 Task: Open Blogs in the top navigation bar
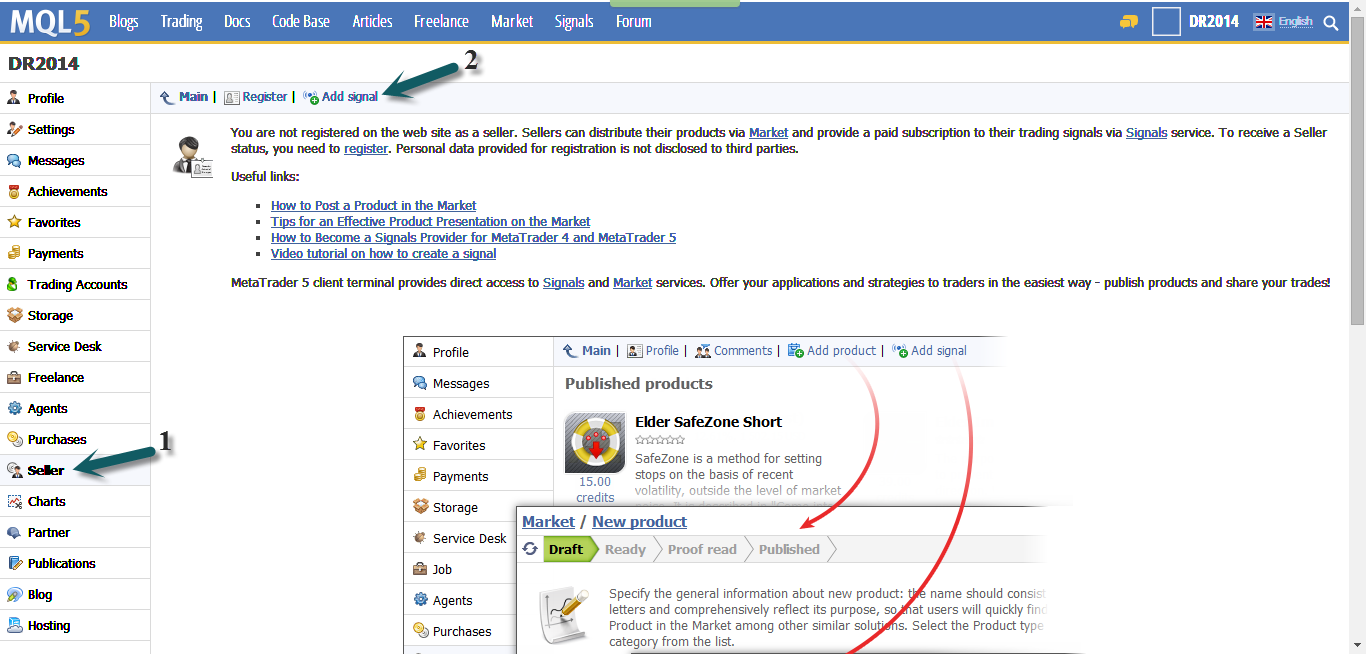click(124, 21)
